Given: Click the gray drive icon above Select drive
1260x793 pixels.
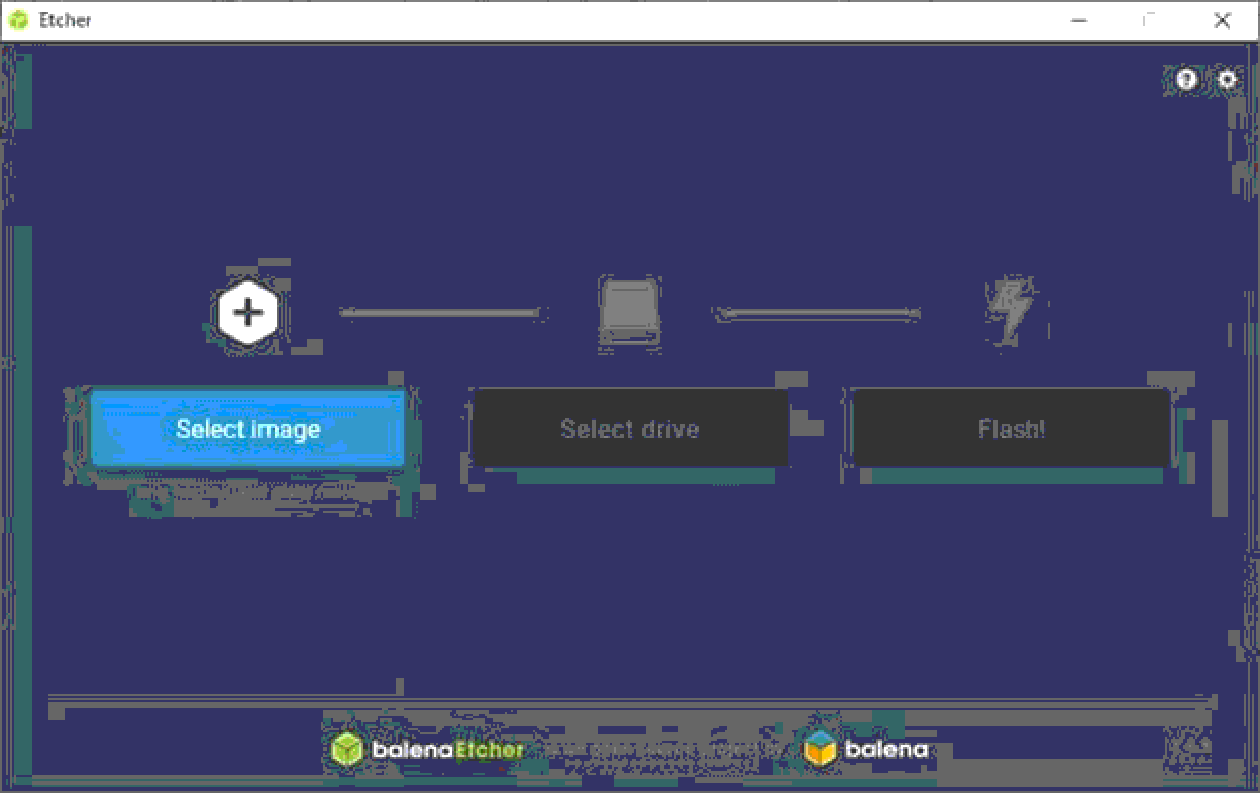Looking at the screenshot, I should [629, 313].
